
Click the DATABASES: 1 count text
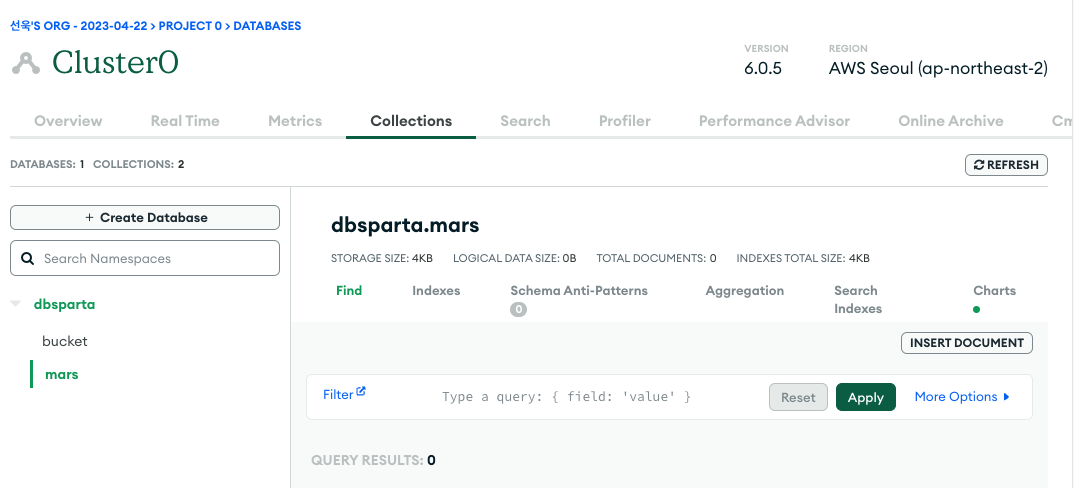pos(47,164)
